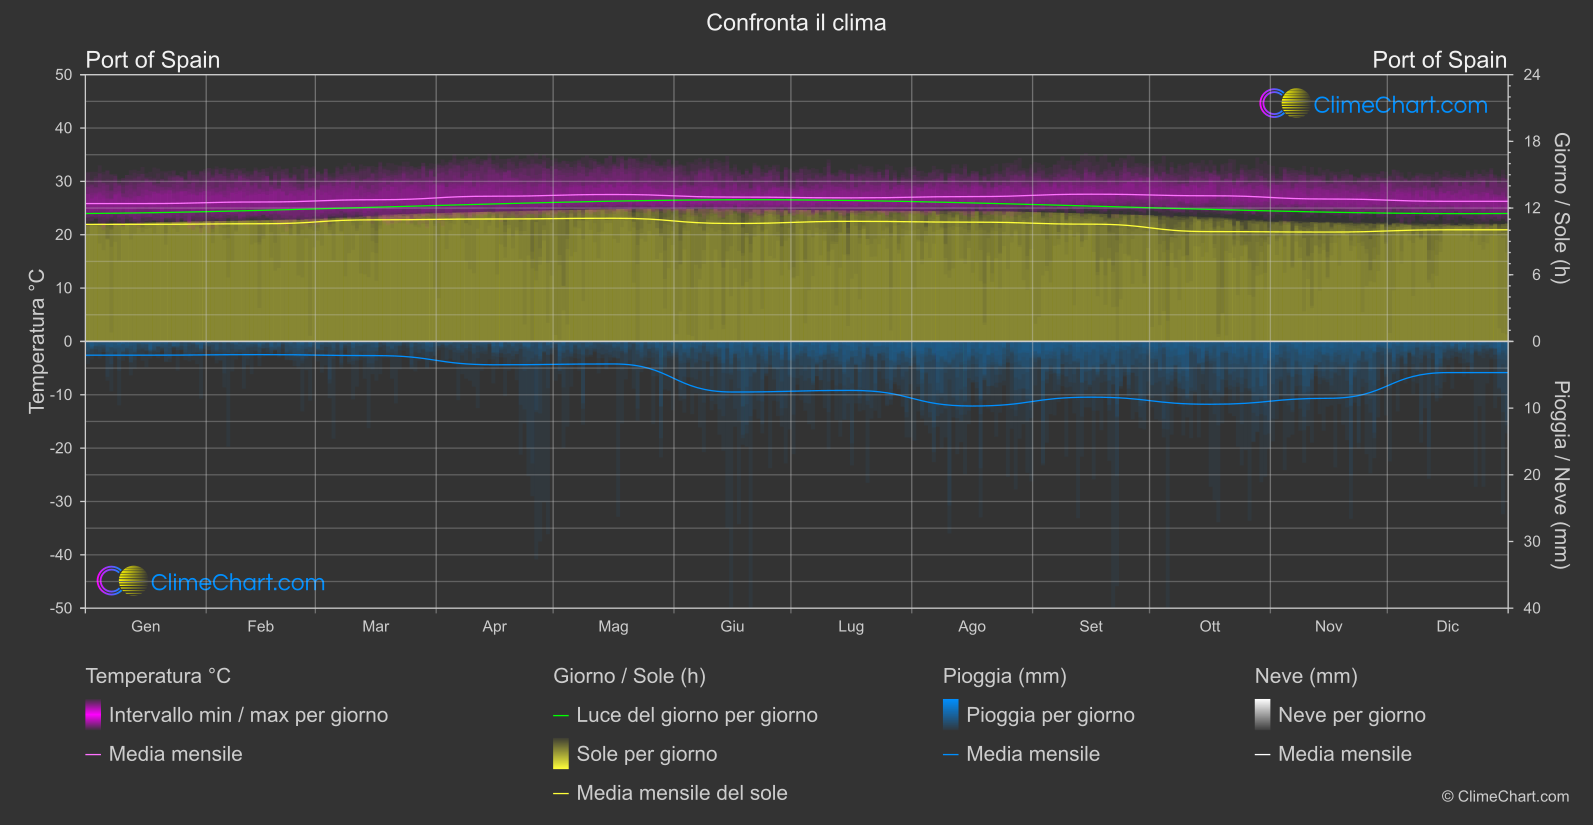Viewport: 1593px width, 825px height.
Task: Toggle Media mensile under Pioggia (mm)
Action: tap(1032, 754)
